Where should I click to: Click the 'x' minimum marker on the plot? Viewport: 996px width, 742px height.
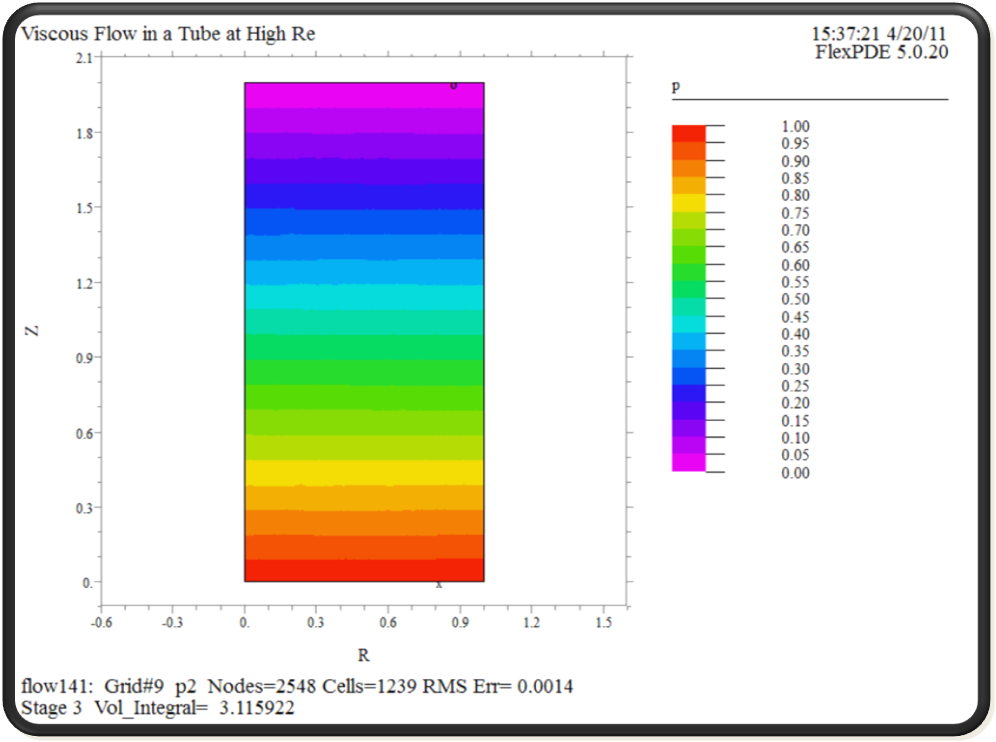click(439, 584)
